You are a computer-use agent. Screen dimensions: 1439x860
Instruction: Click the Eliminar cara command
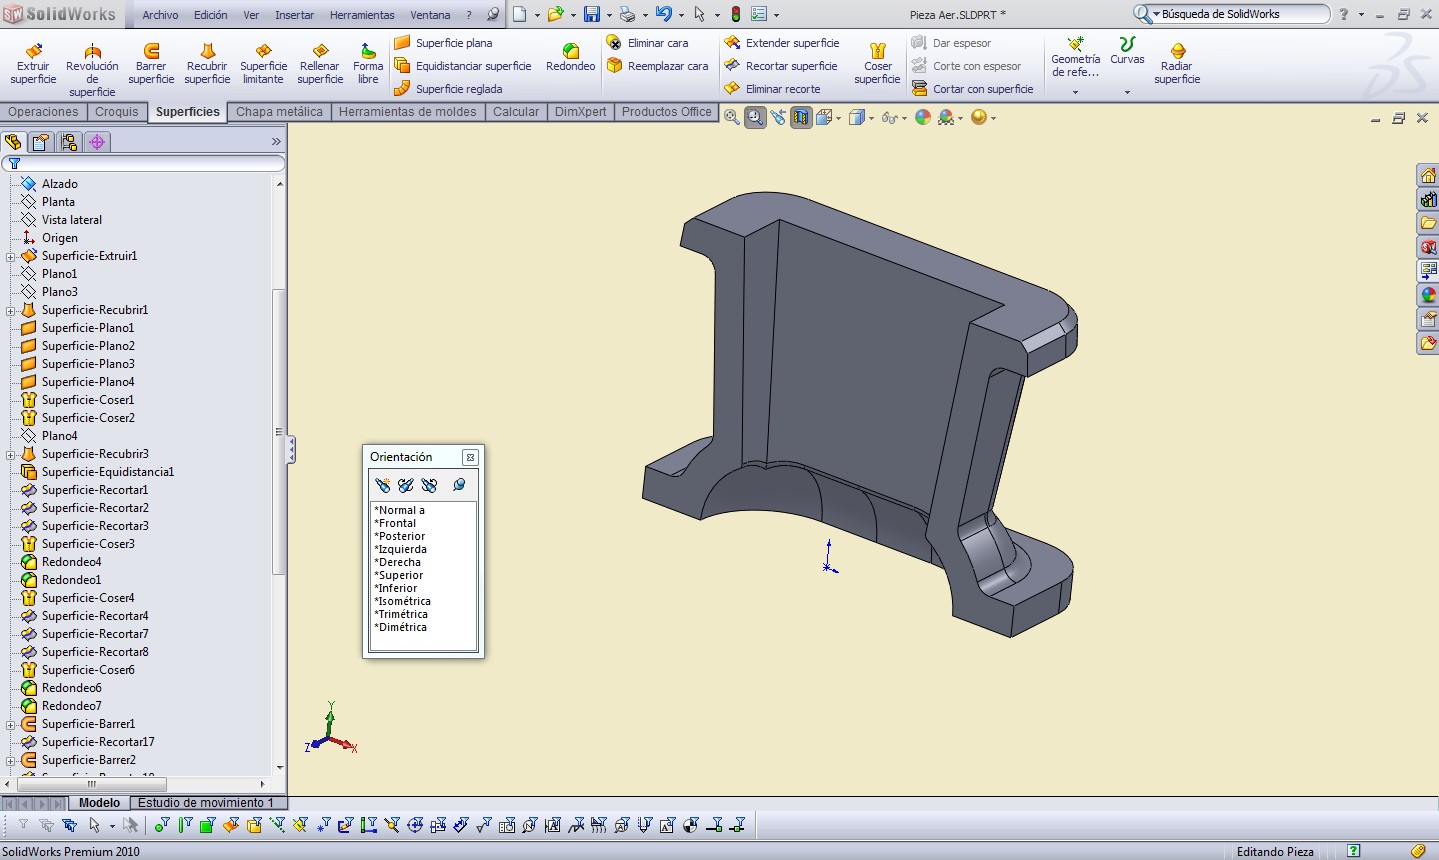coord(647,43)
